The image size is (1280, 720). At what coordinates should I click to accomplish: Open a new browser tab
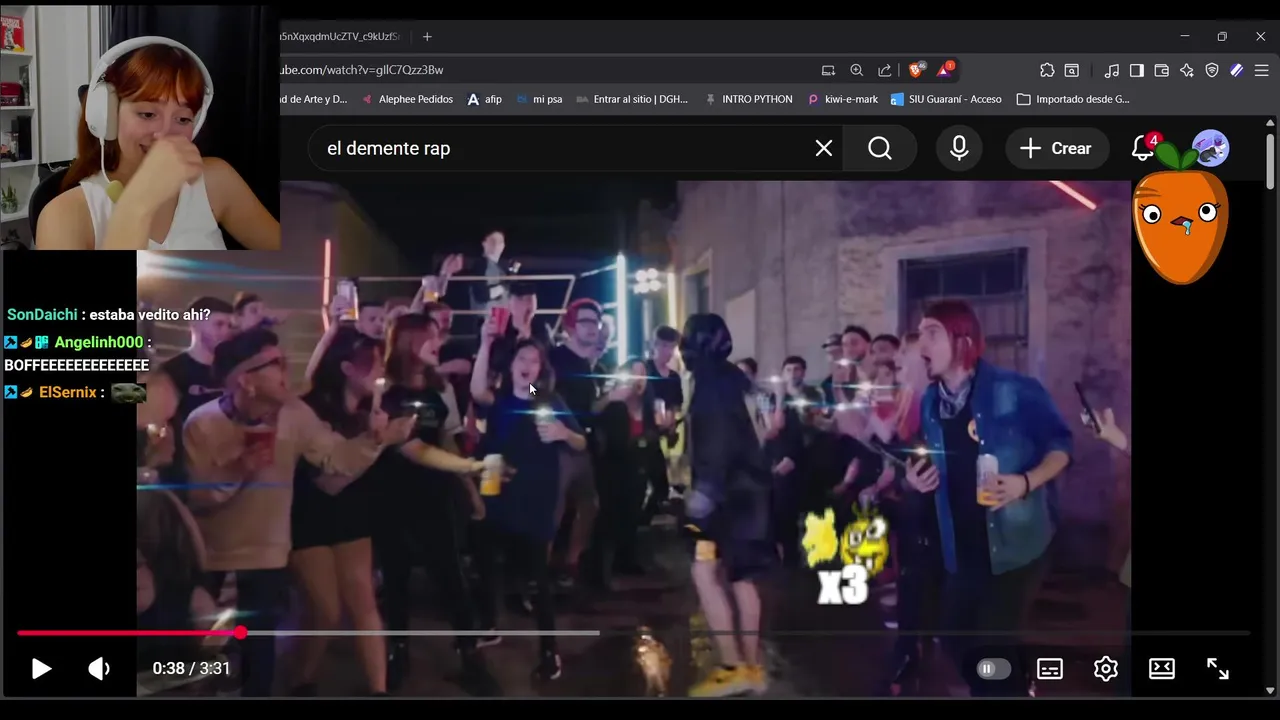(427, 36)
